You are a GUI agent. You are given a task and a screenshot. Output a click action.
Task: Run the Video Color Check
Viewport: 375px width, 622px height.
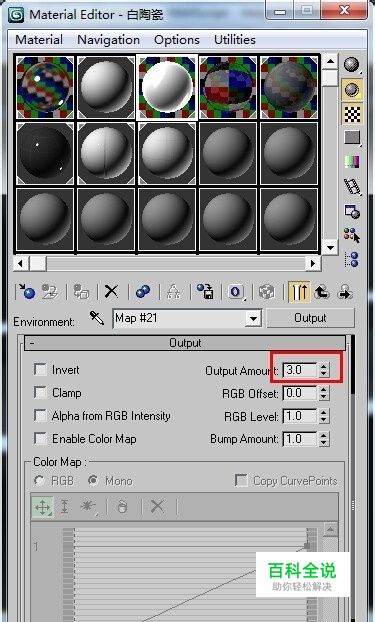(x=352, y=162)
